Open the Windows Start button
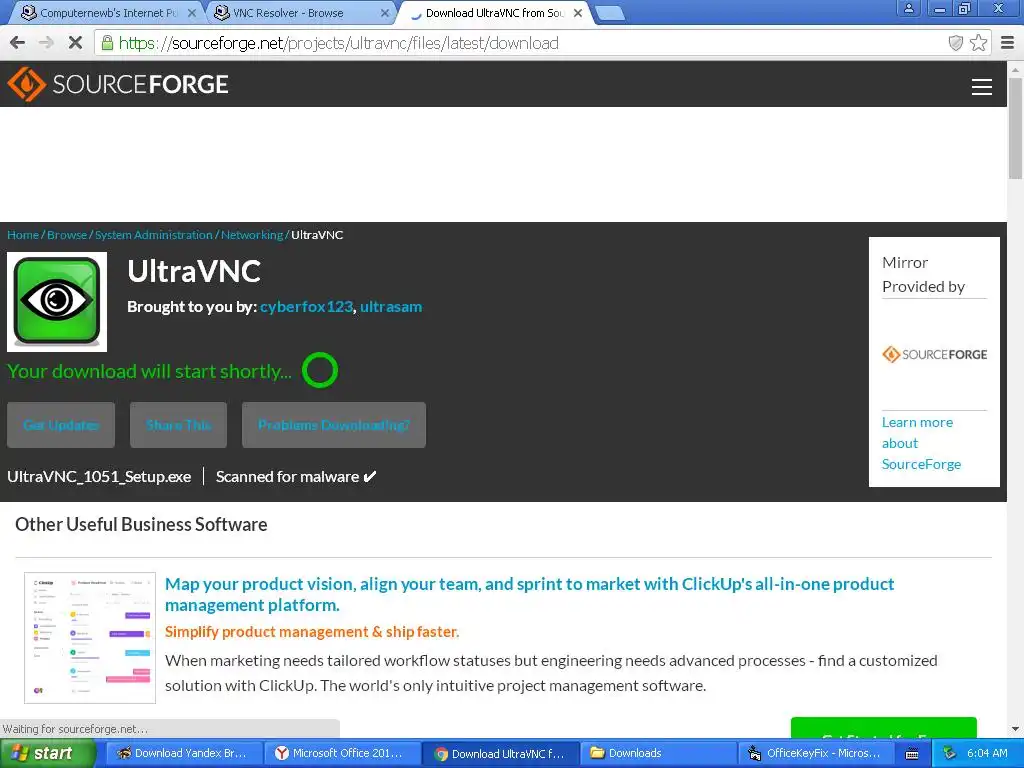The width and height of the screenshot is (1024, 768). pos(46,754)
